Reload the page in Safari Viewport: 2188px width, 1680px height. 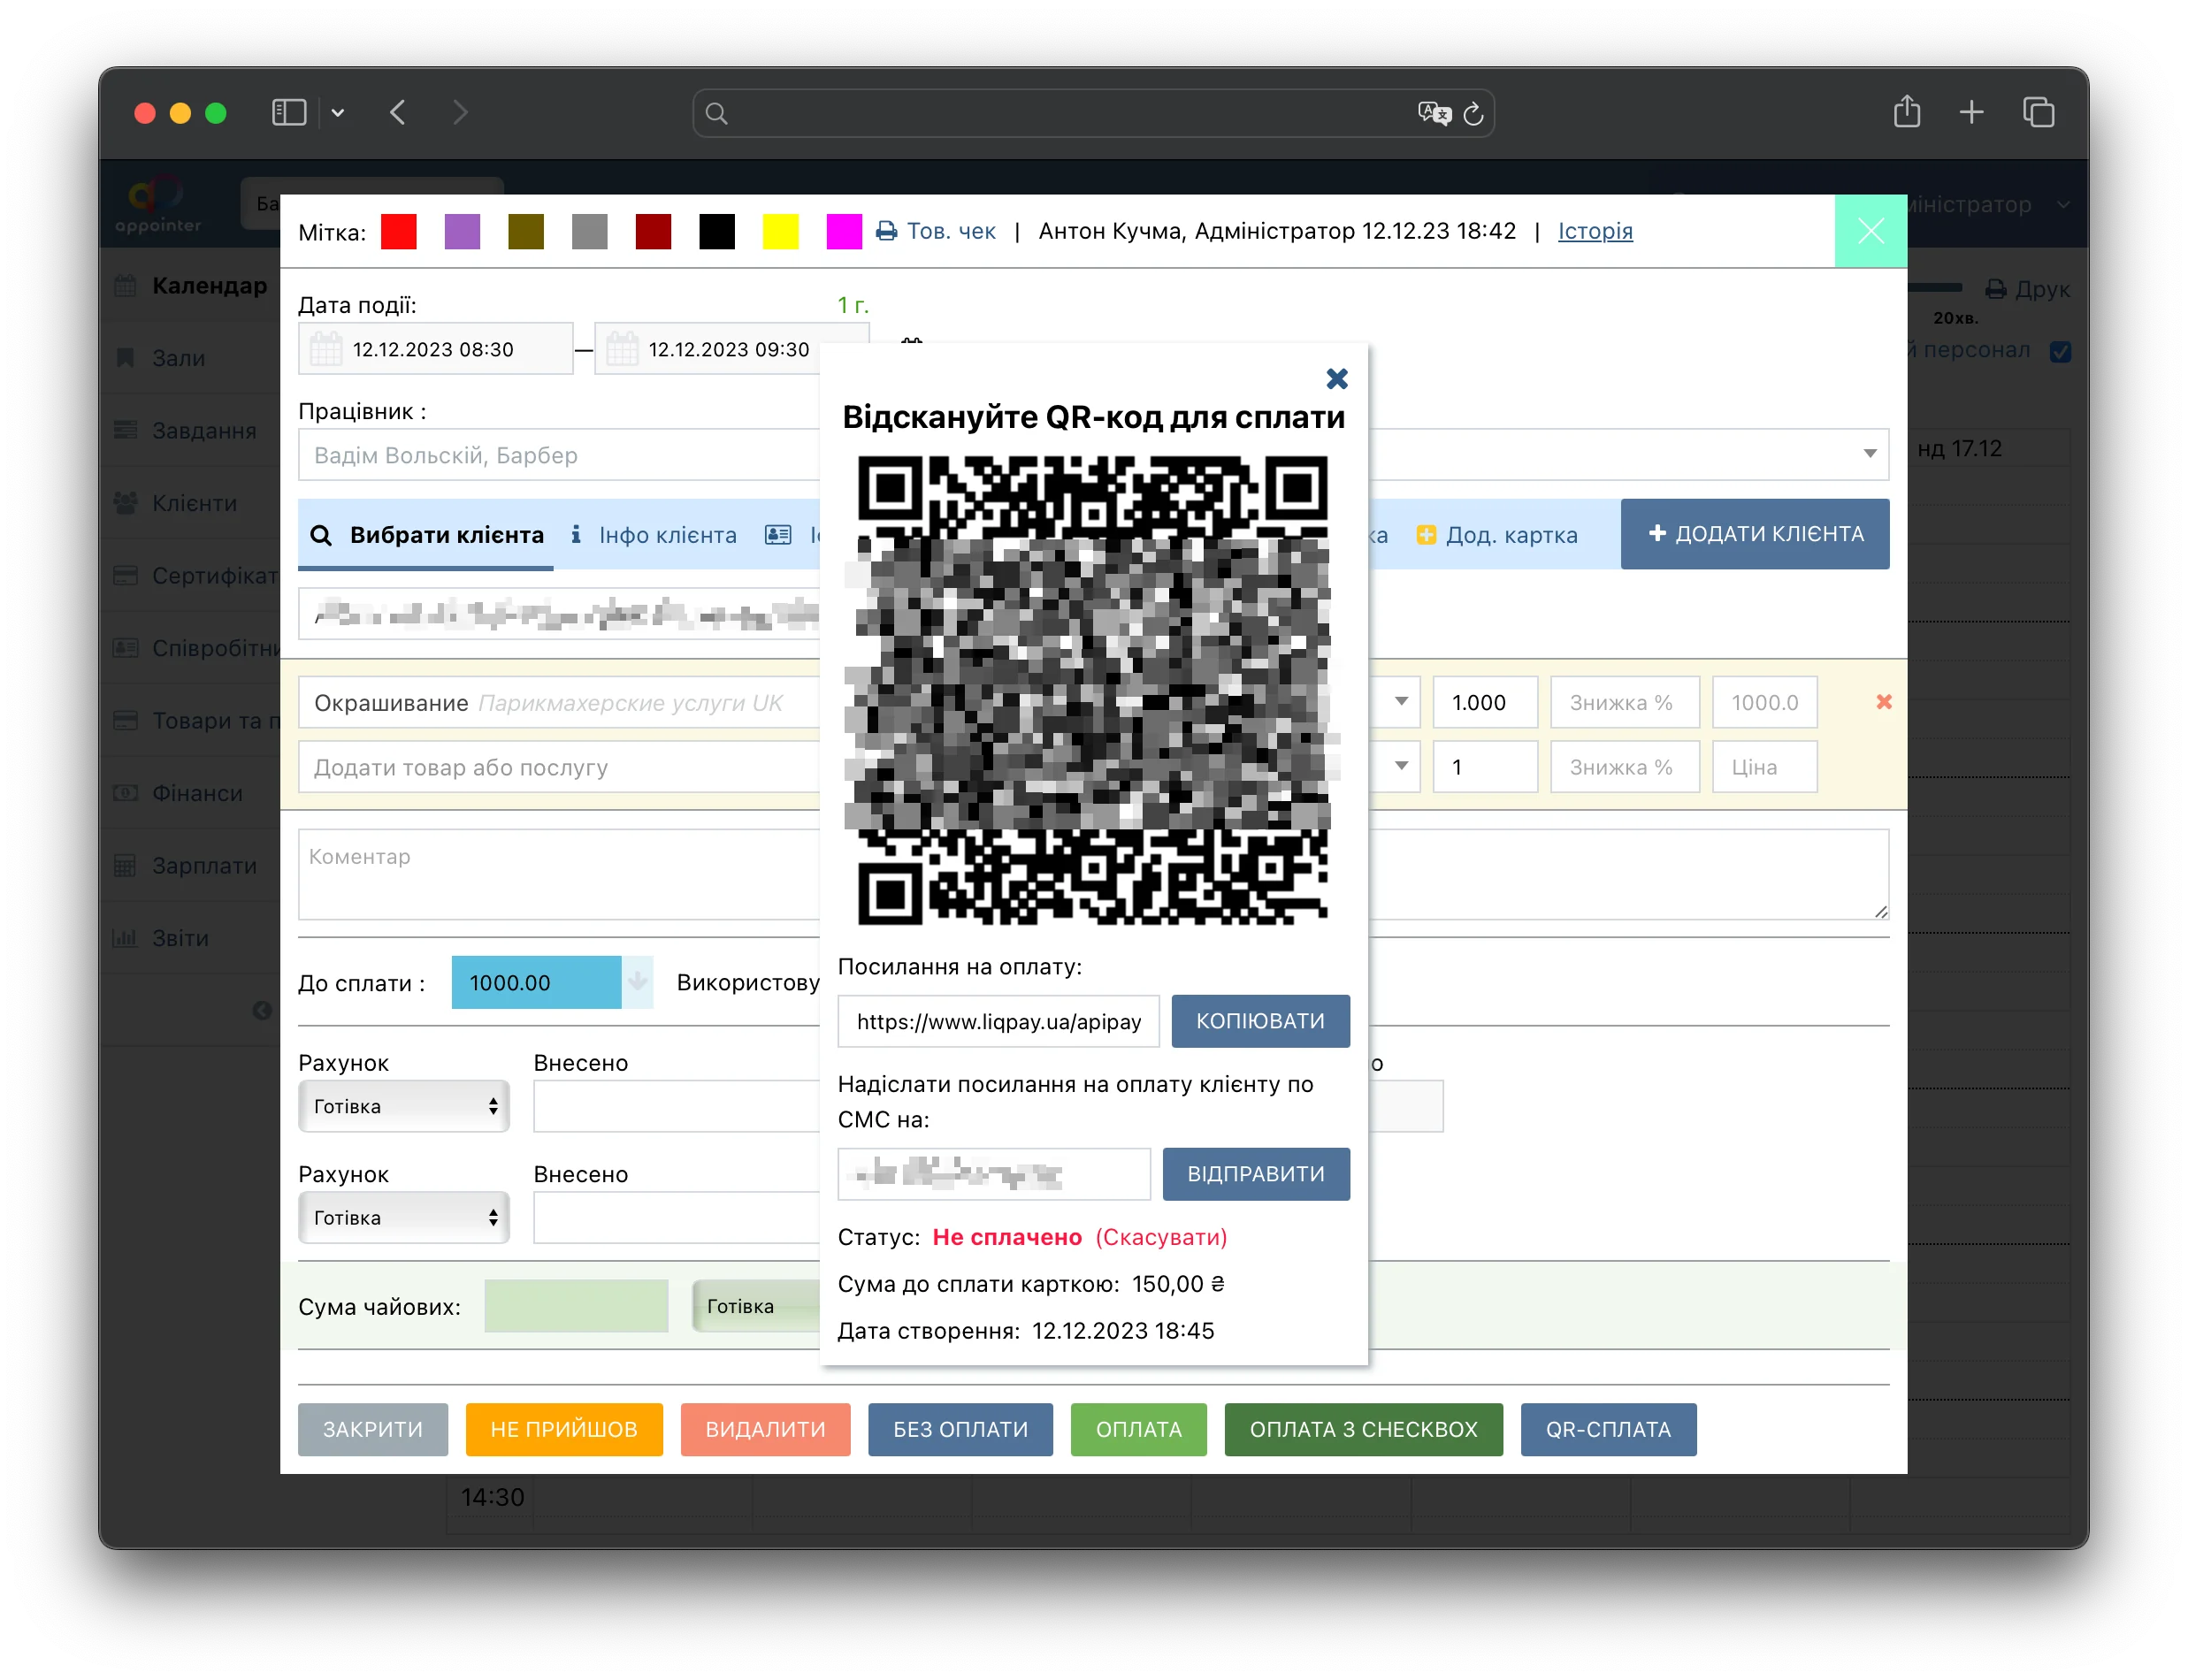click(1473, 114)
